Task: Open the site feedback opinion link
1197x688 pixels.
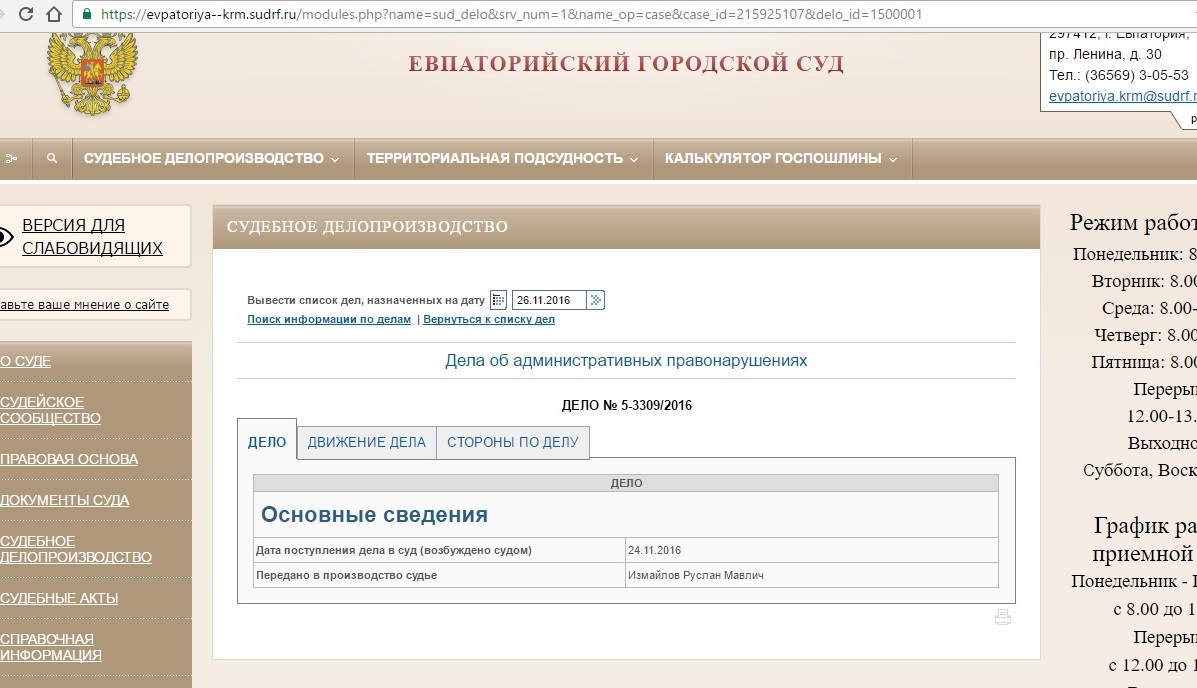Action: [x=85, y=305]
